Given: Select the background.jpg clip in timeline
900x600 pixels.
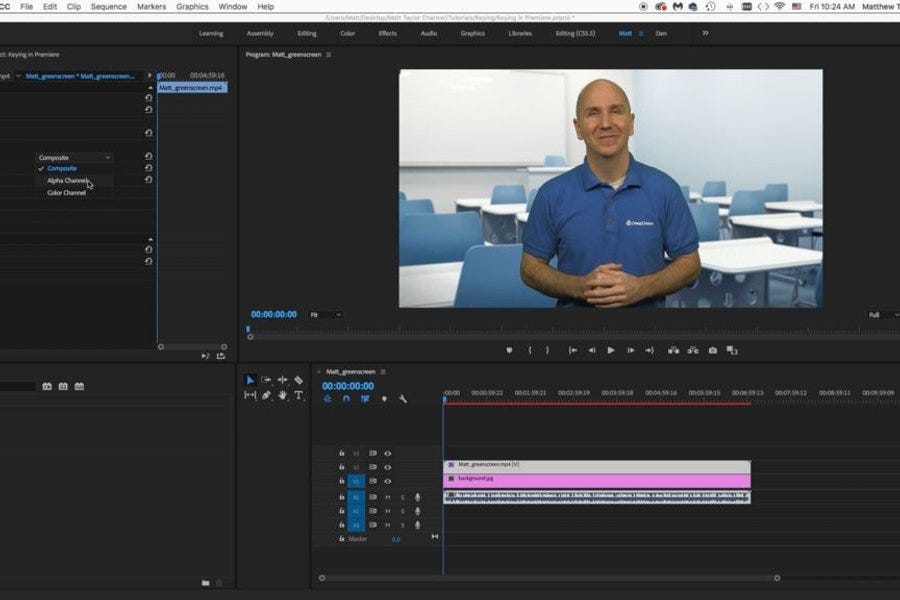Looking at the screenshot, I should 596,480.
